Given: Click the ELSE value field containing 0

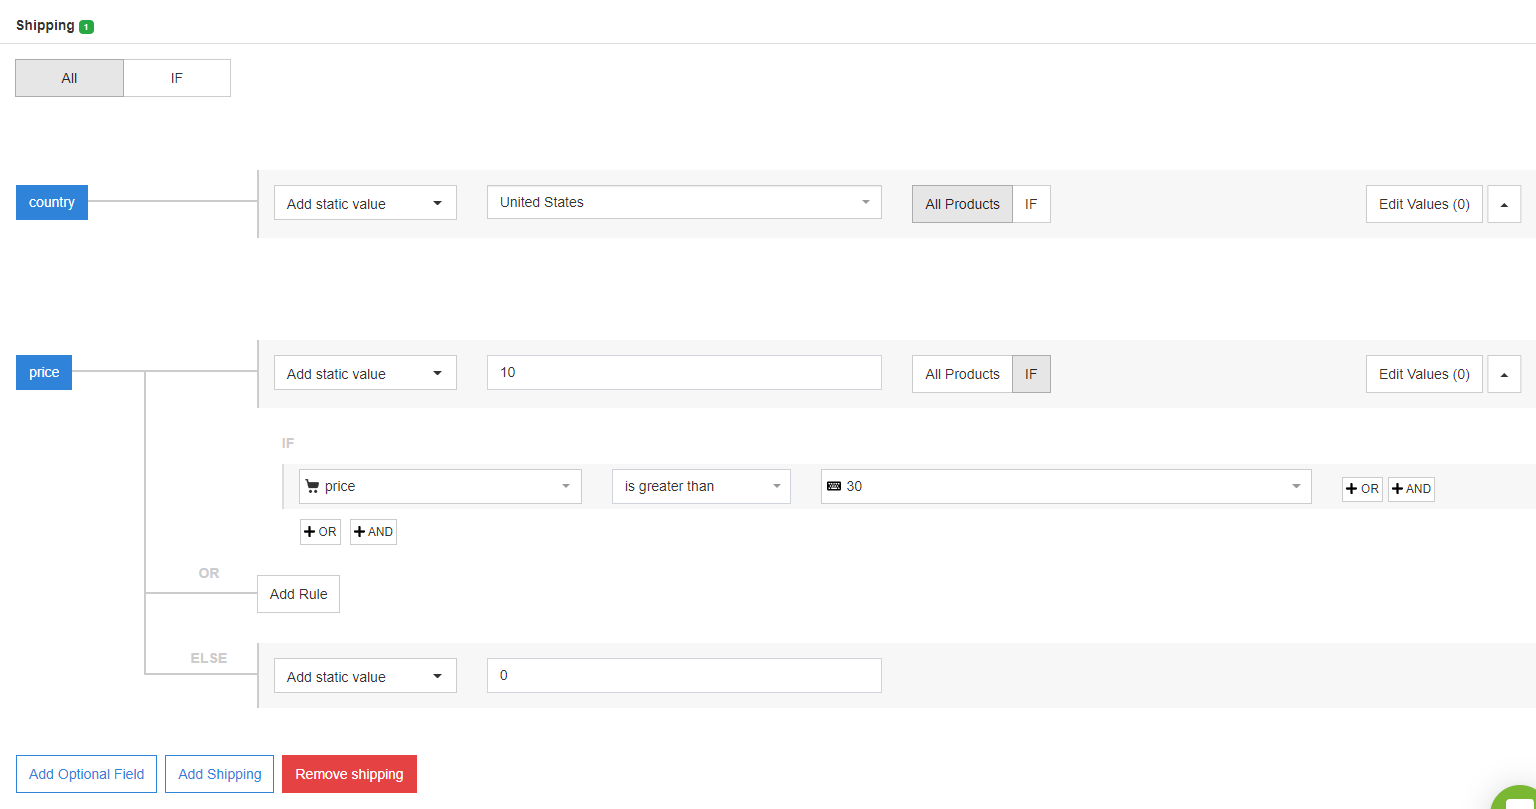Looking at the screenshot, I should 684,675.
